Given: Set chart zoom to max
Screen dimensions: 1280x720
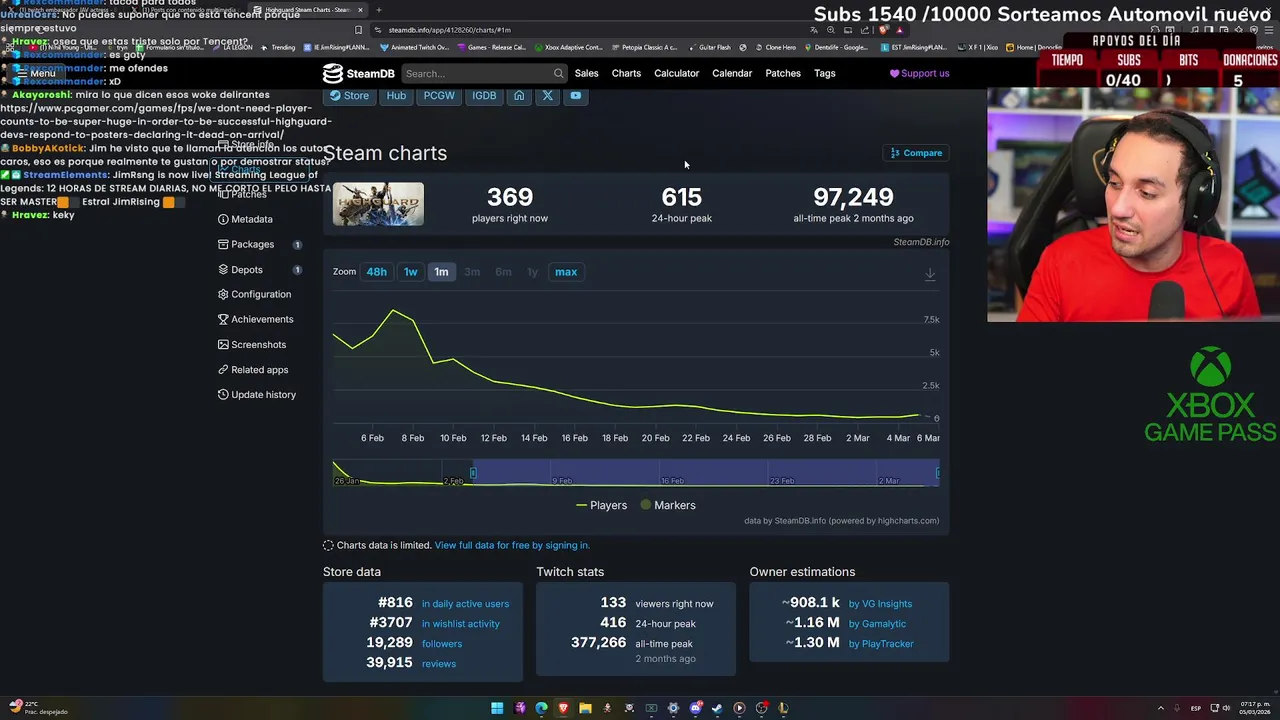Looking at the screenshot, I should 566,272.
